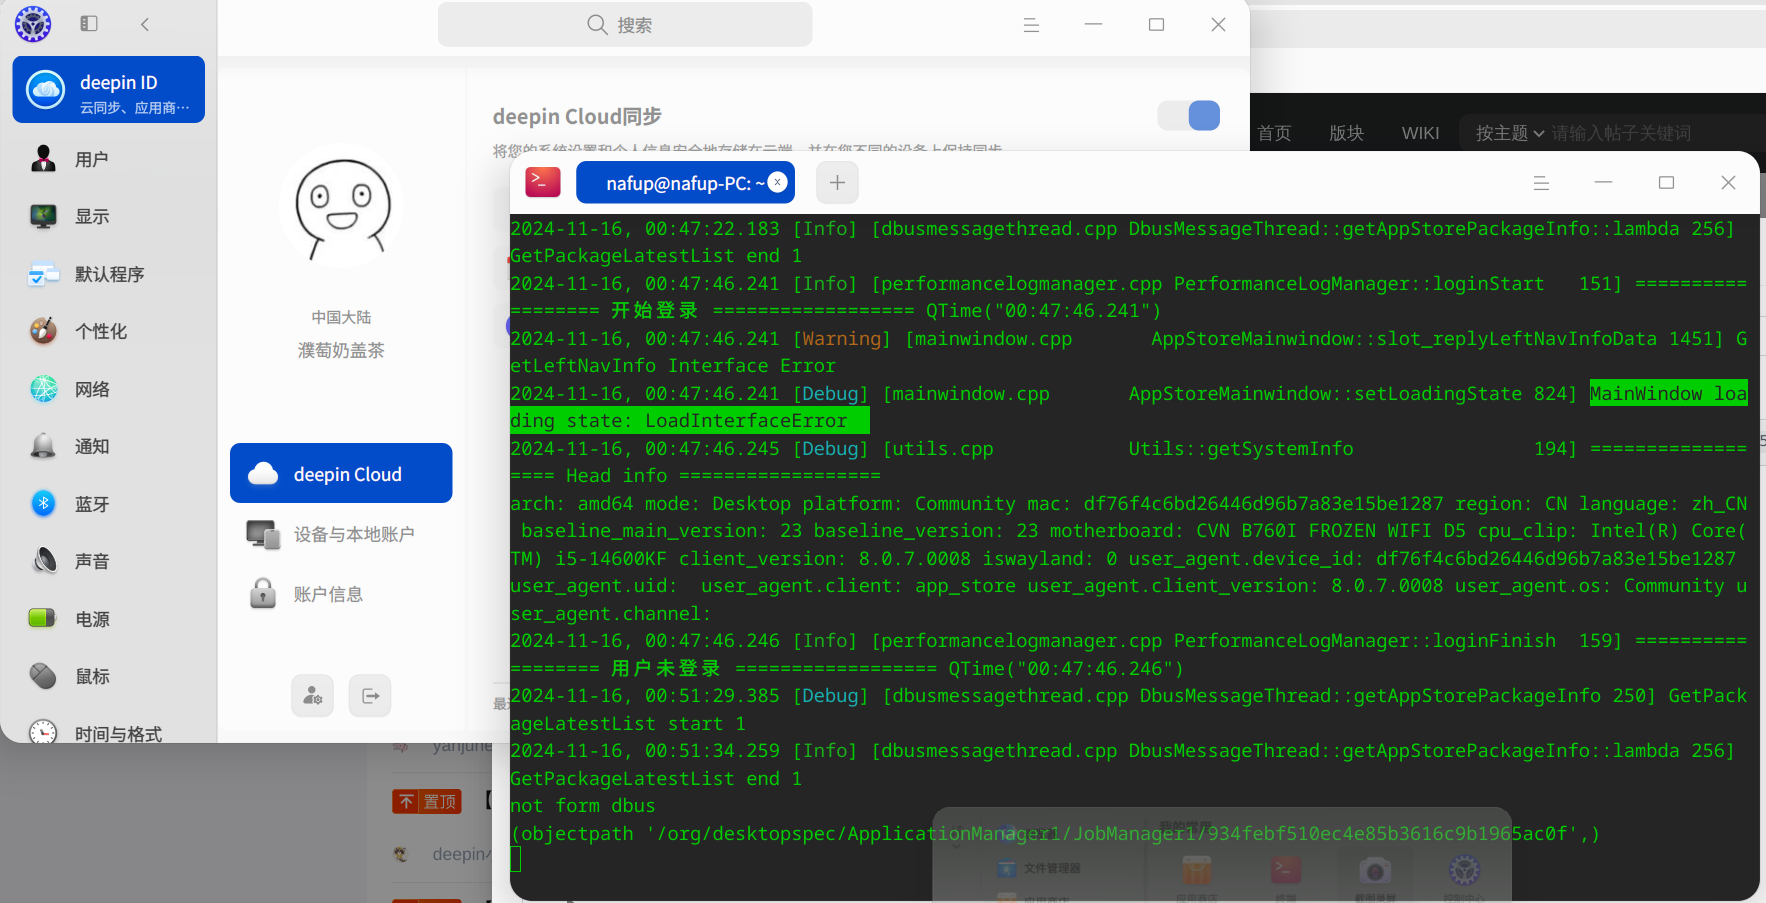Click the deepin ID sign-out button
Screen dimensions: 1766x903
(x=370, y=696)
